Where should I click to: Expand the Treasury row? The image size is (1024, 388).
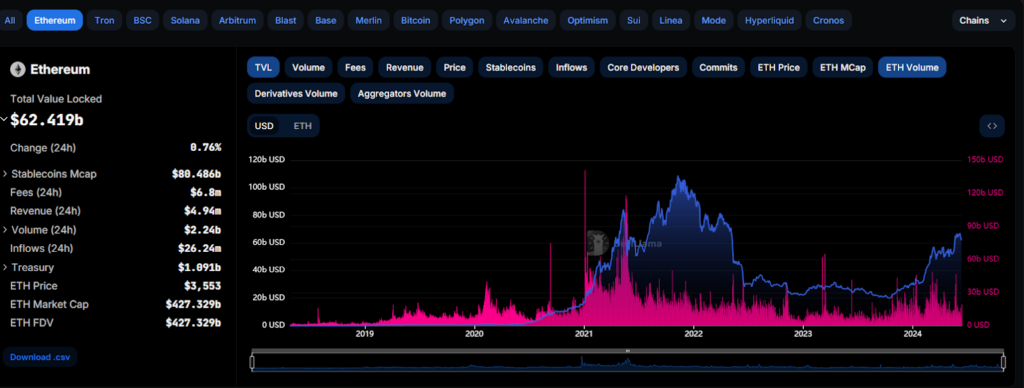(5, 267)
